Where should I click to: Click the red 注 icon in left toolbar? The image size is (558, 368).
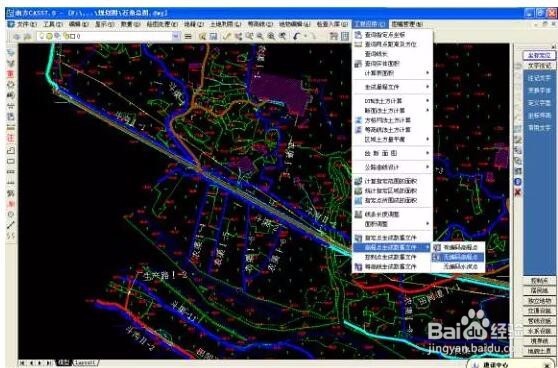tap(11, 138)
